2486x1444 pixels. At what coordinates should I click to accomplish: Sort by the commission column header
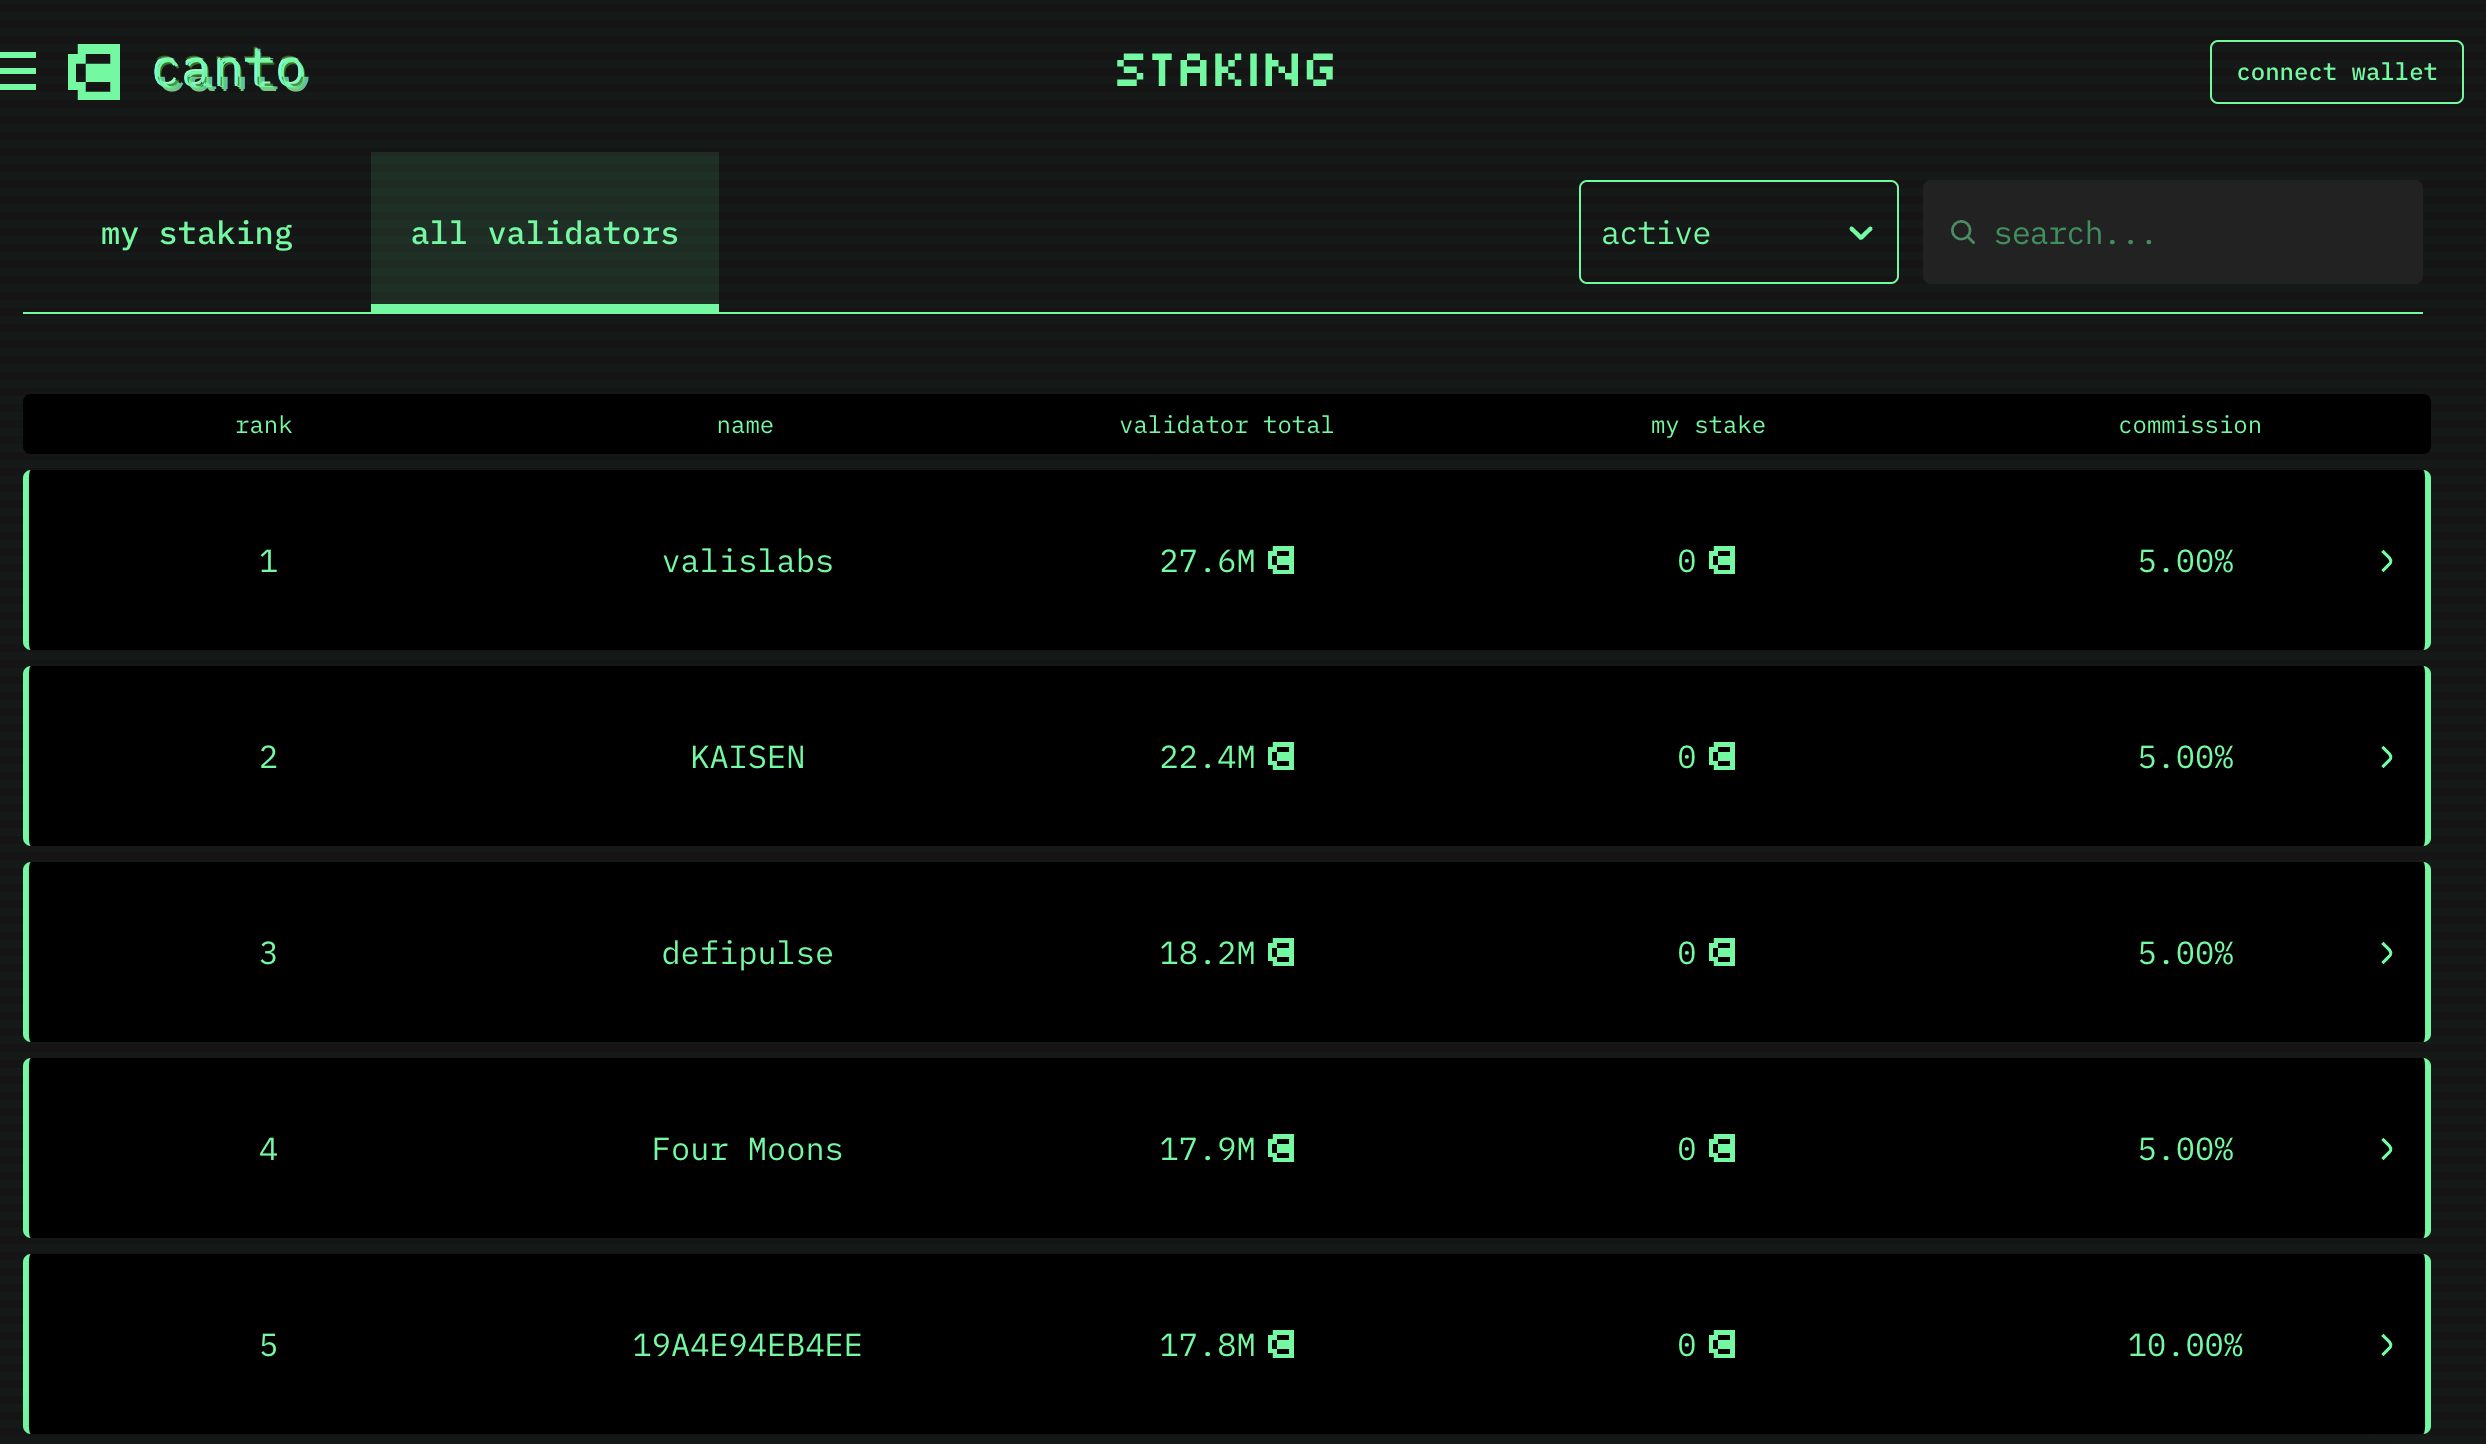(2189, 425)
